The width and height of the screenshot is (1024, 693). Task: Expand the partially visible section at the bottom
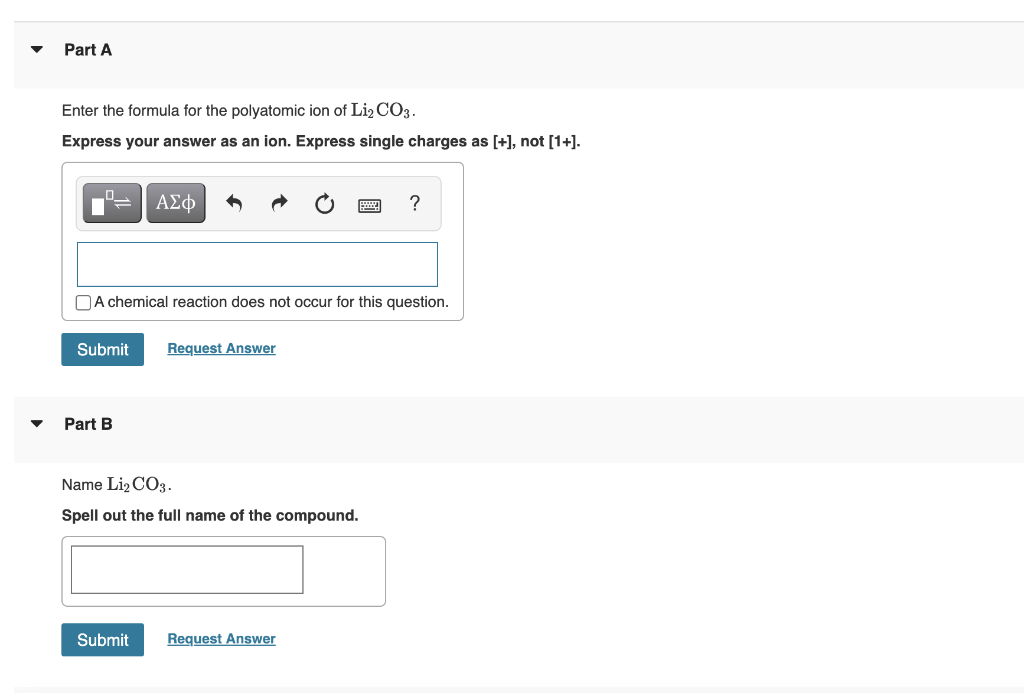click(x=36, y=690)
